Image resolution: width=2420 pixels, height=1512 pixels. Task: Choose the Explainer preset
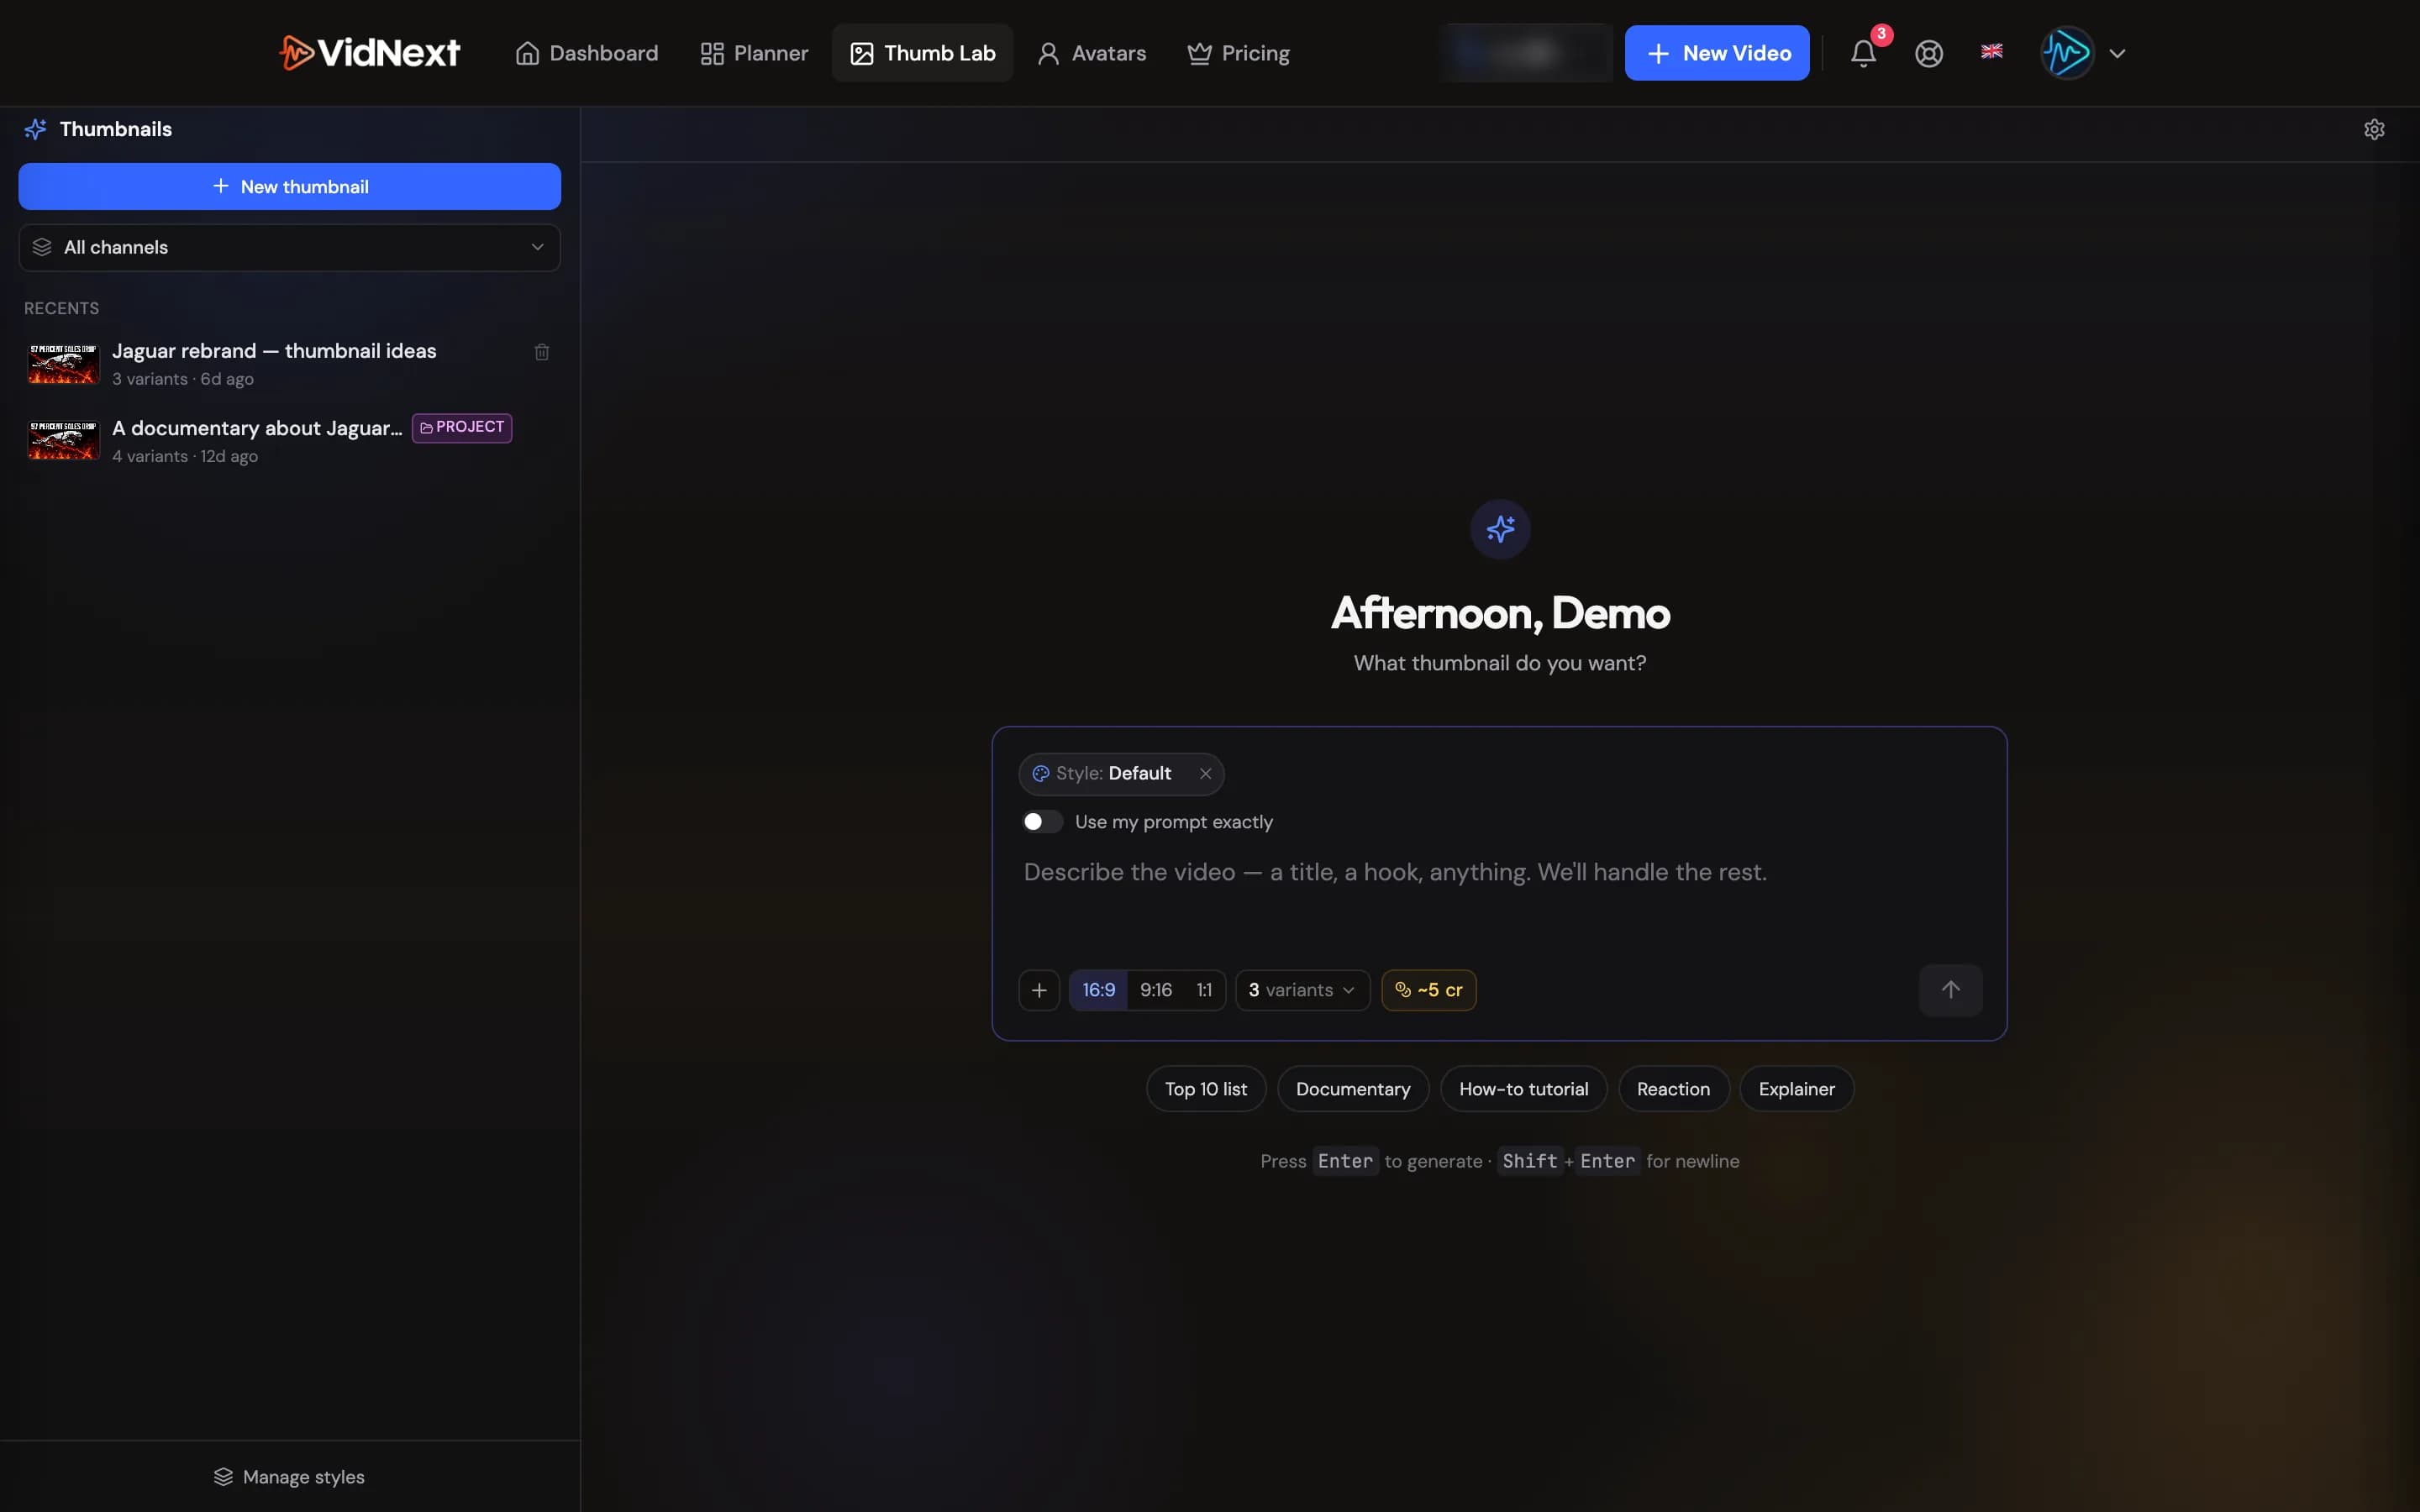tap(1796, 1090)
